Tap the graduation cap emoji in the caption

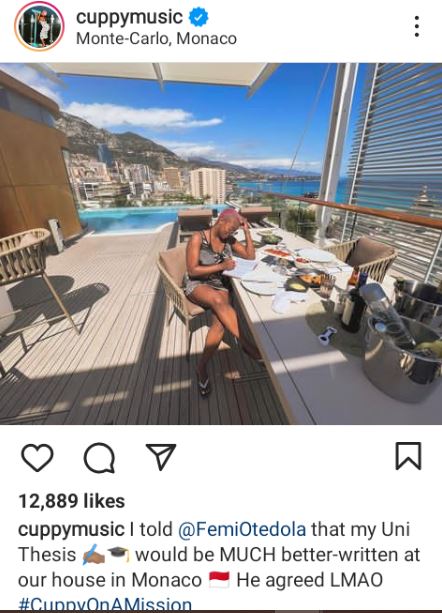click(x=120, y=555)
